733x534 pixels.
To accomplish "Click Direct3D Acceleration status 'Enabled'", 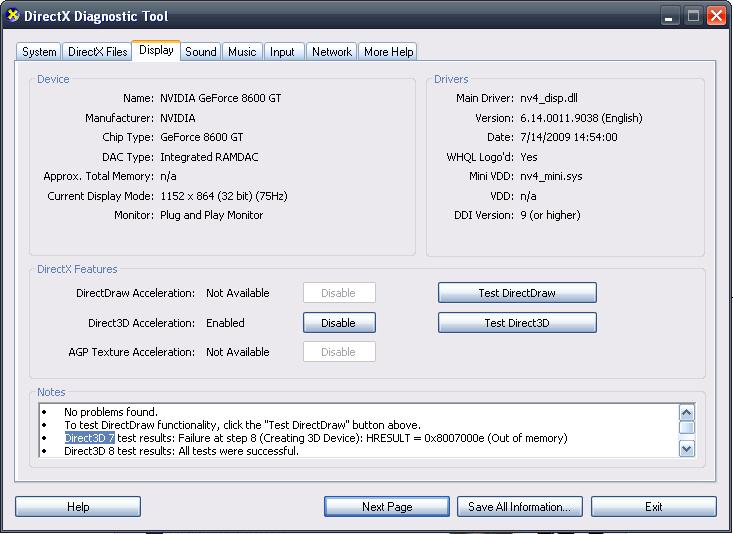I will tap(225, 323).
